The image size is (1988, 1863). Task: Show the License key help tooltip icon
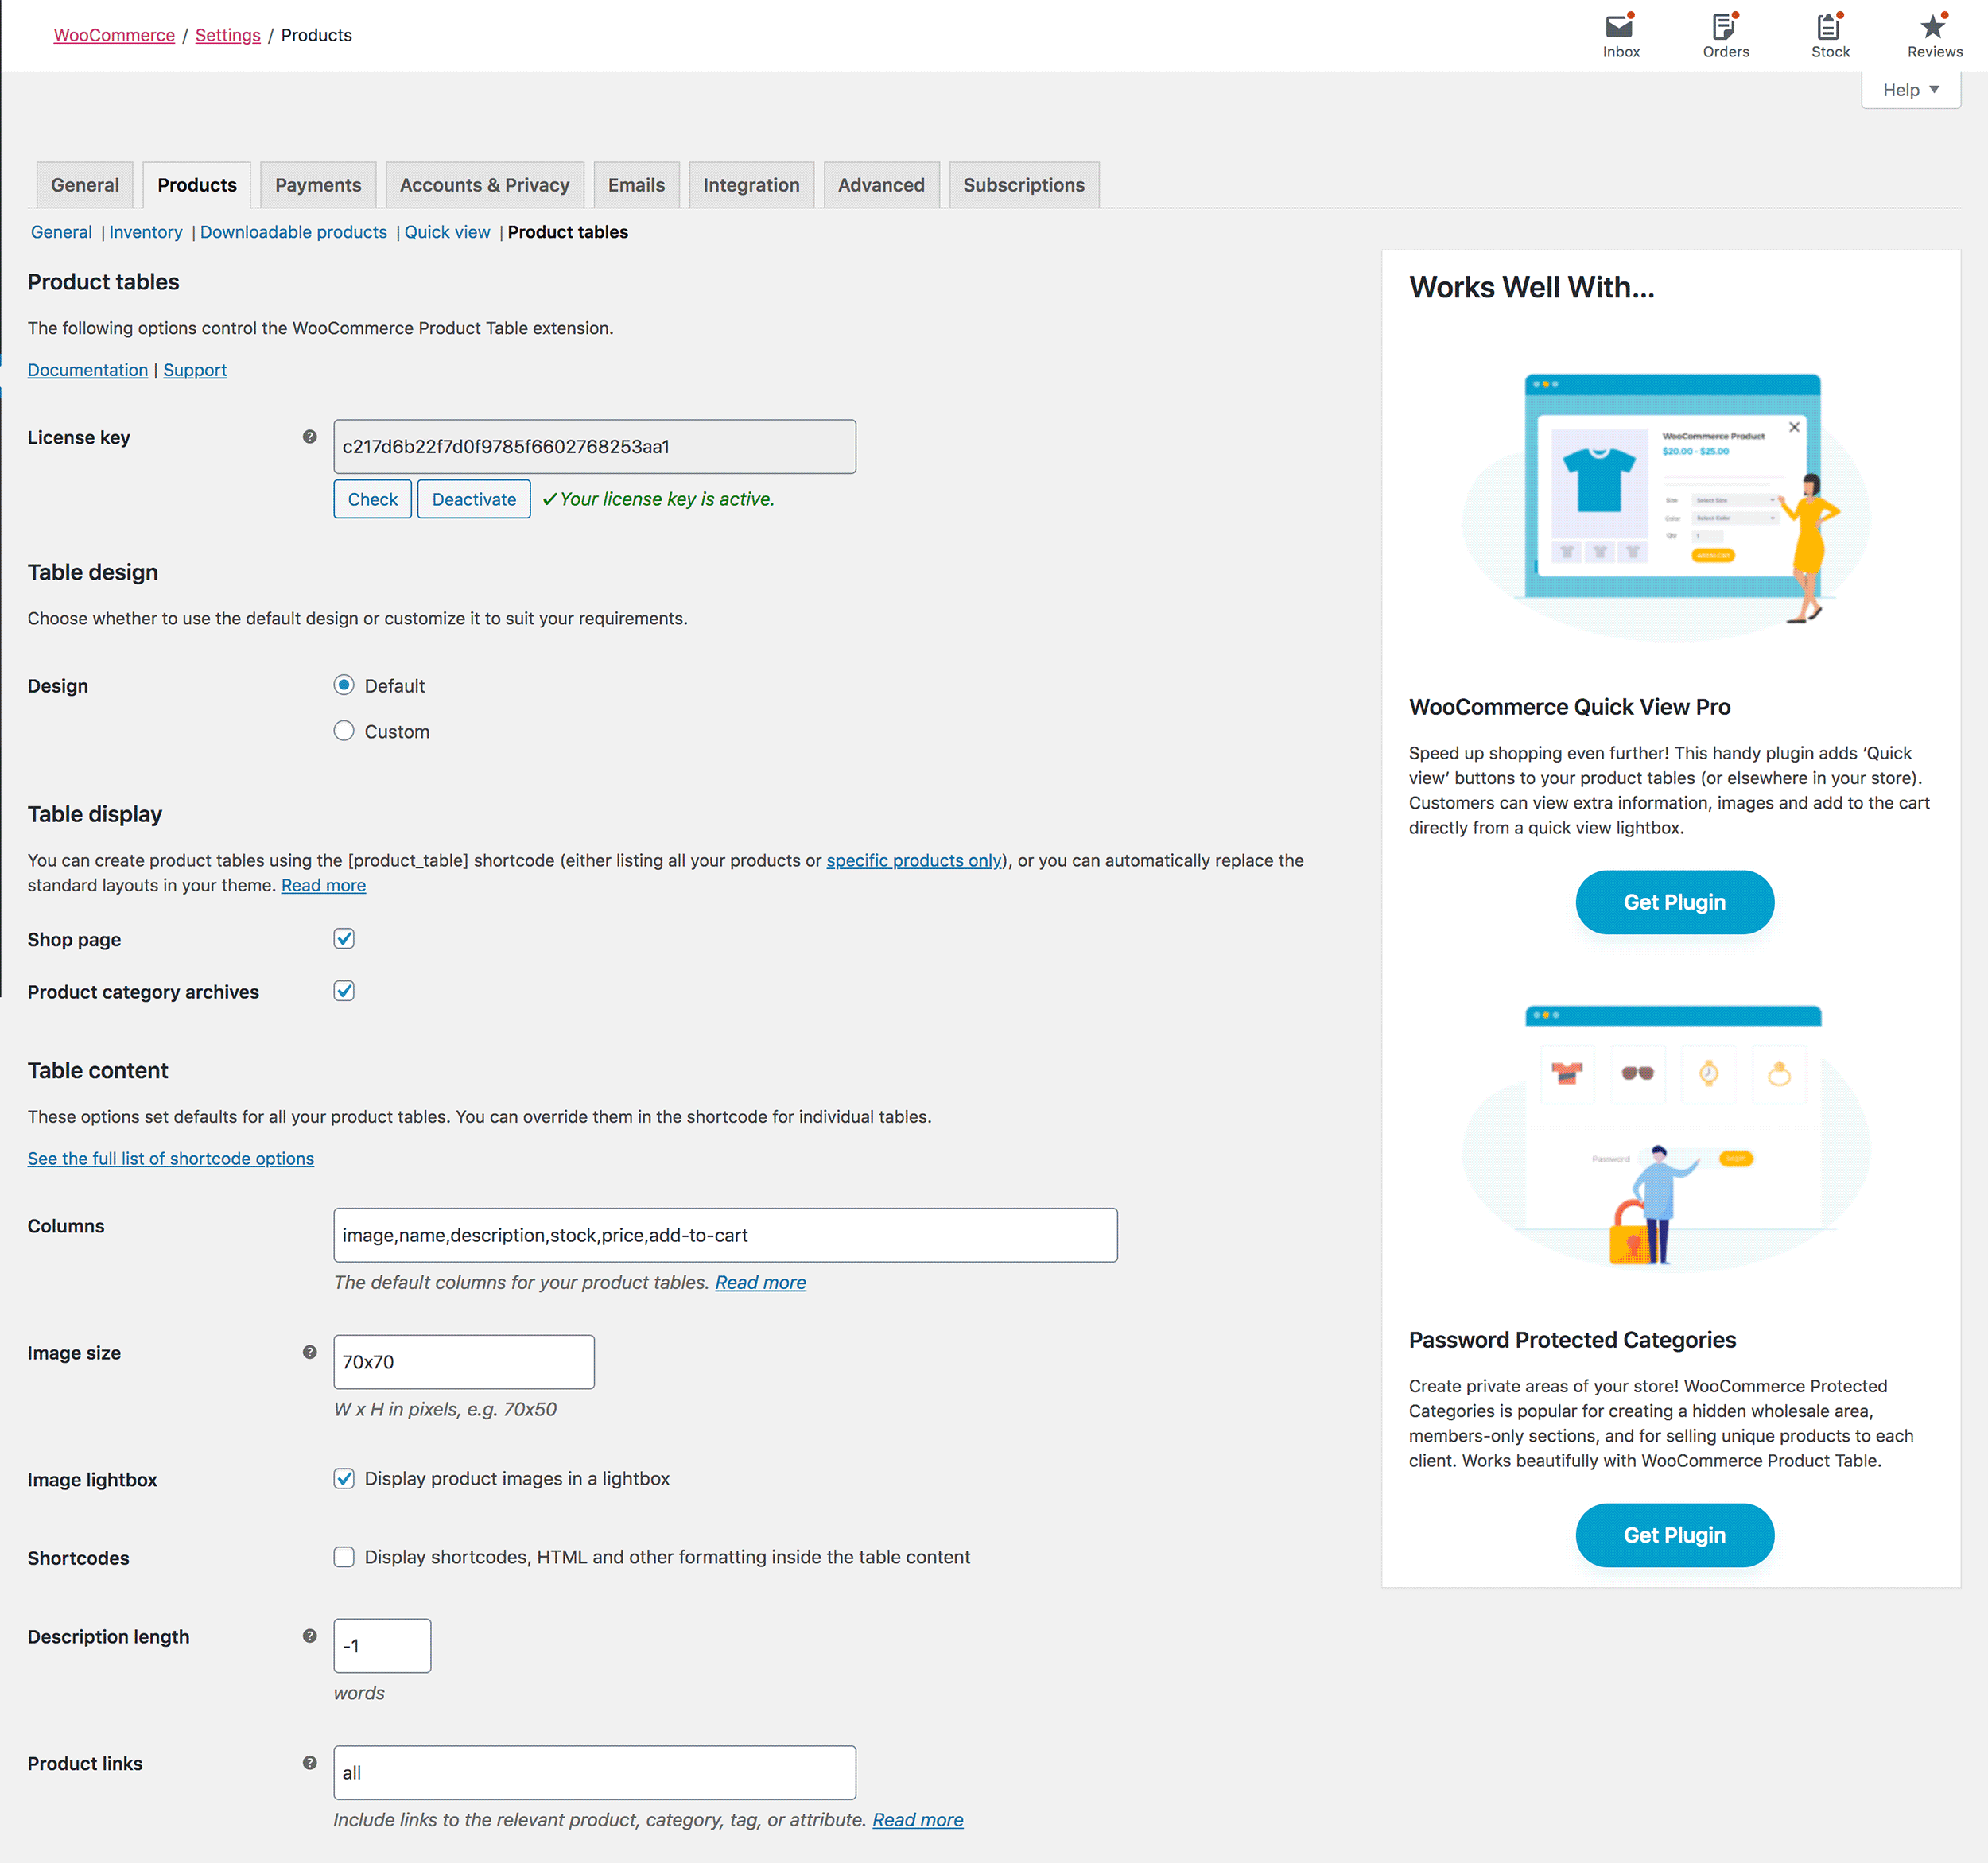[310, 437]
